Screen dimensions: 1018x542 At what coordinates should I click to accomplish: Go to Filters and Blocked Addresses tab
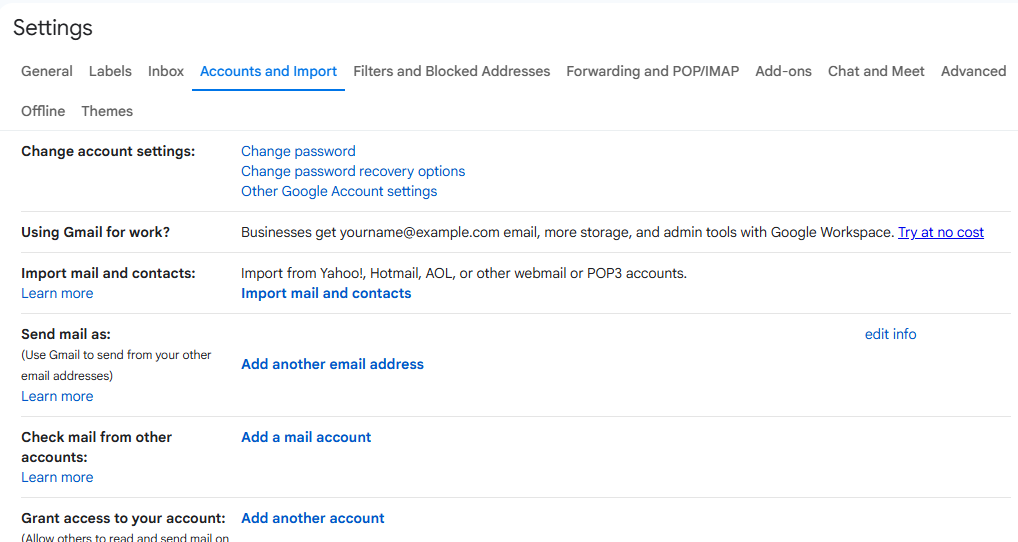tap(451, 71)
